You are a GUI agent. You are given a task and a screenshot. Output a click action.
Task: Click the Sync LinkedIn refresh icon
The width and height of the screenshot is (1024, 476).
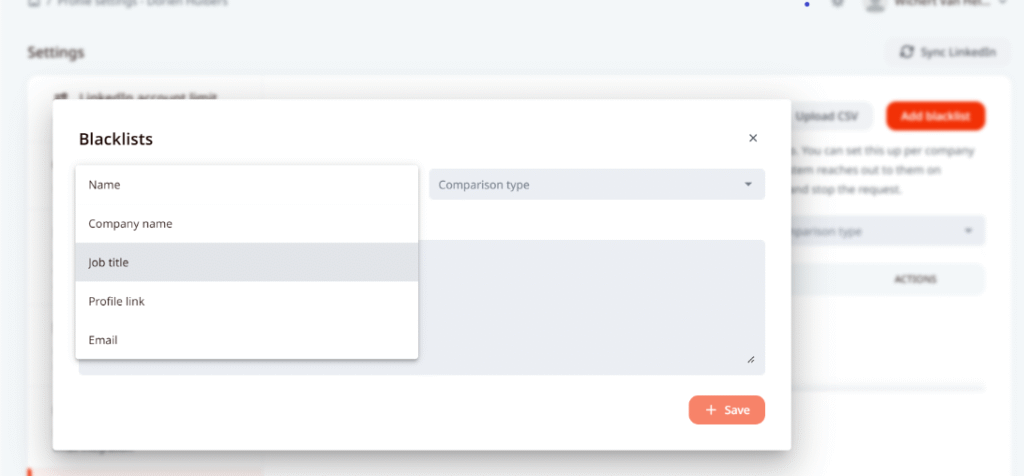click(907, 52)
